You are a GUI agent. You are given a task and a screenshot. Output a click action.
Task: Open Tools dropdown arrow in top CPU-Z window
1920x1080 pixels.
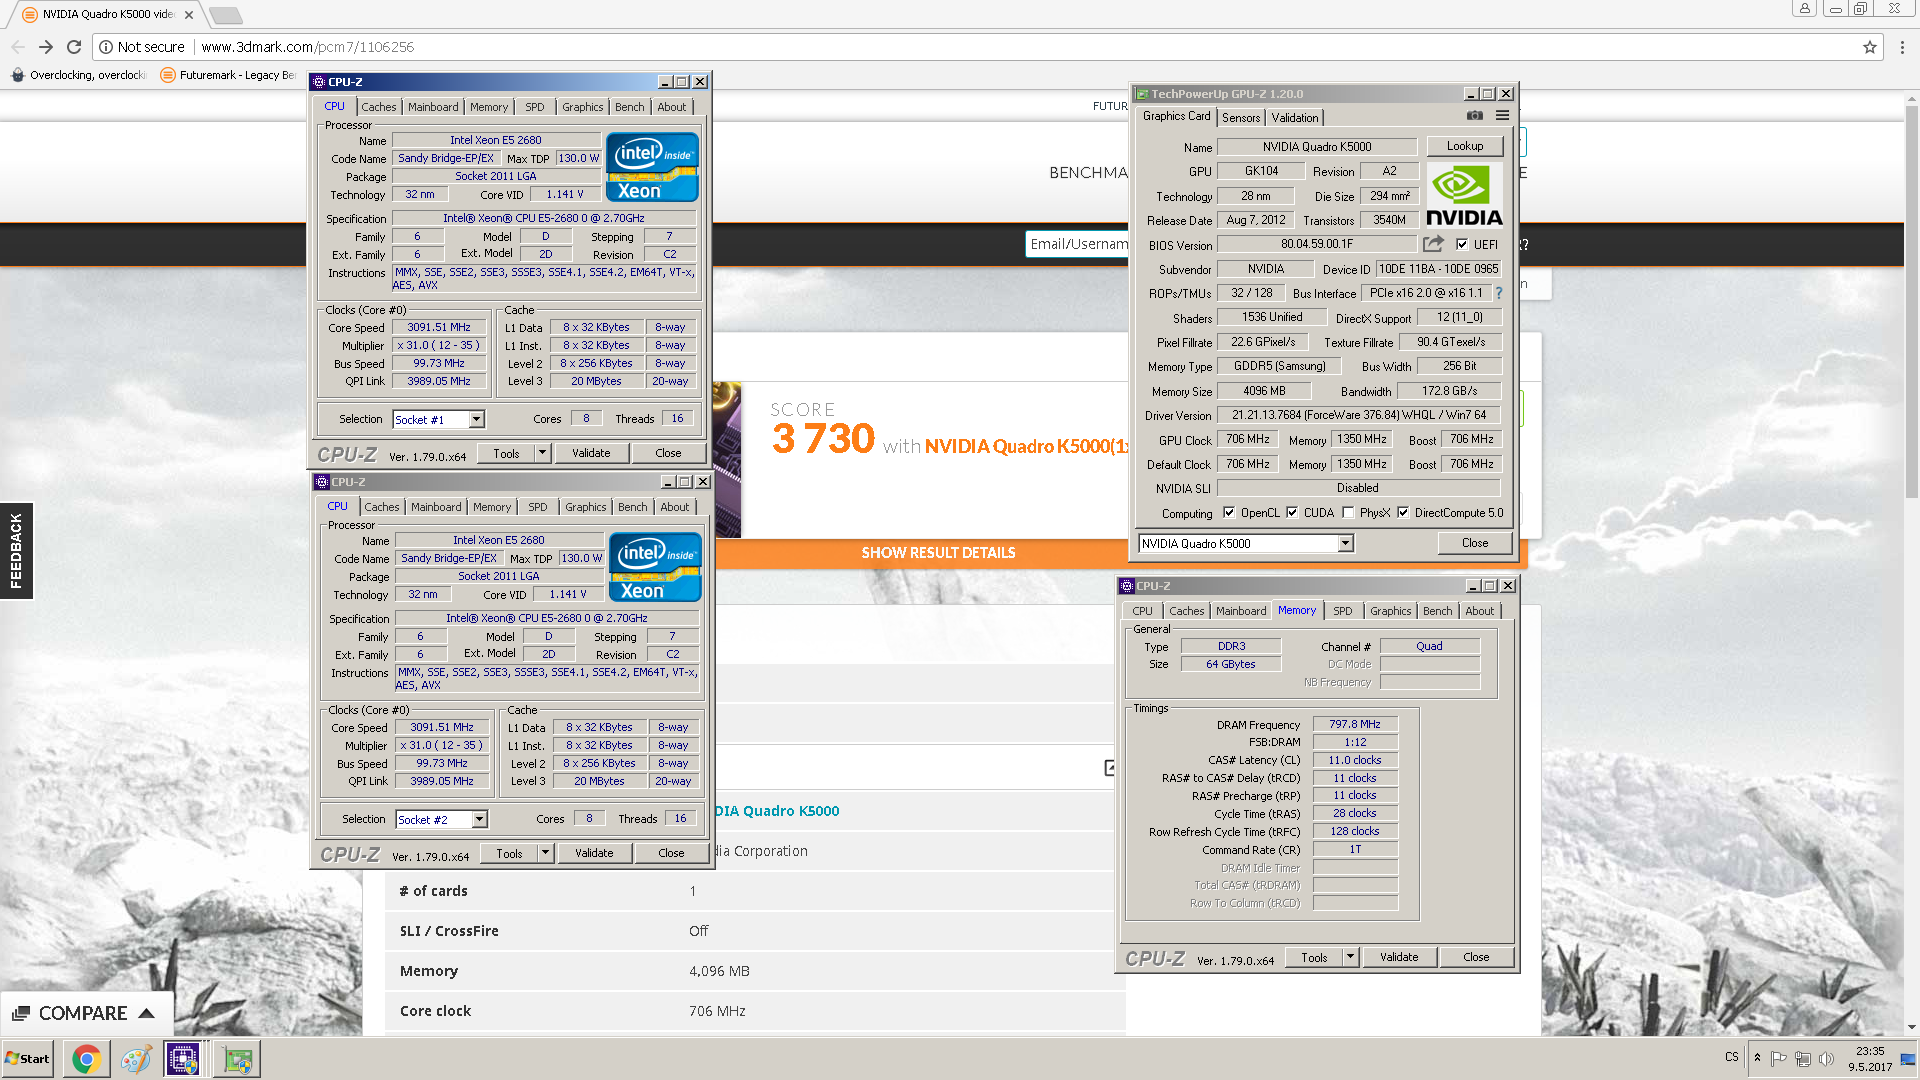pos(542,453)
